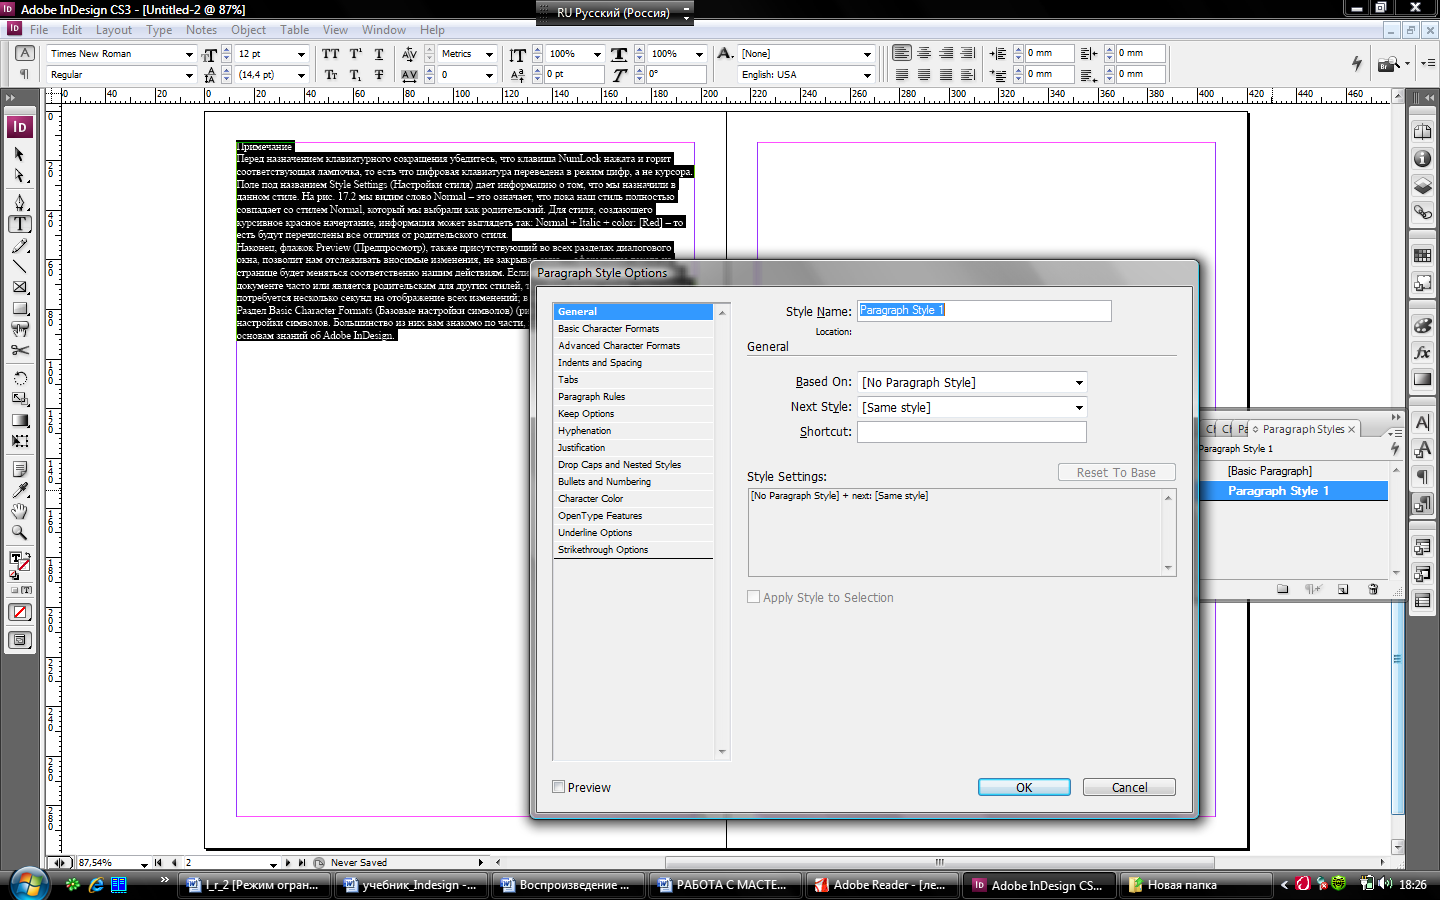This screenshot has width=1440, height=900.
Task: Select Indents and Spacing category
Action: pos(633,362)
